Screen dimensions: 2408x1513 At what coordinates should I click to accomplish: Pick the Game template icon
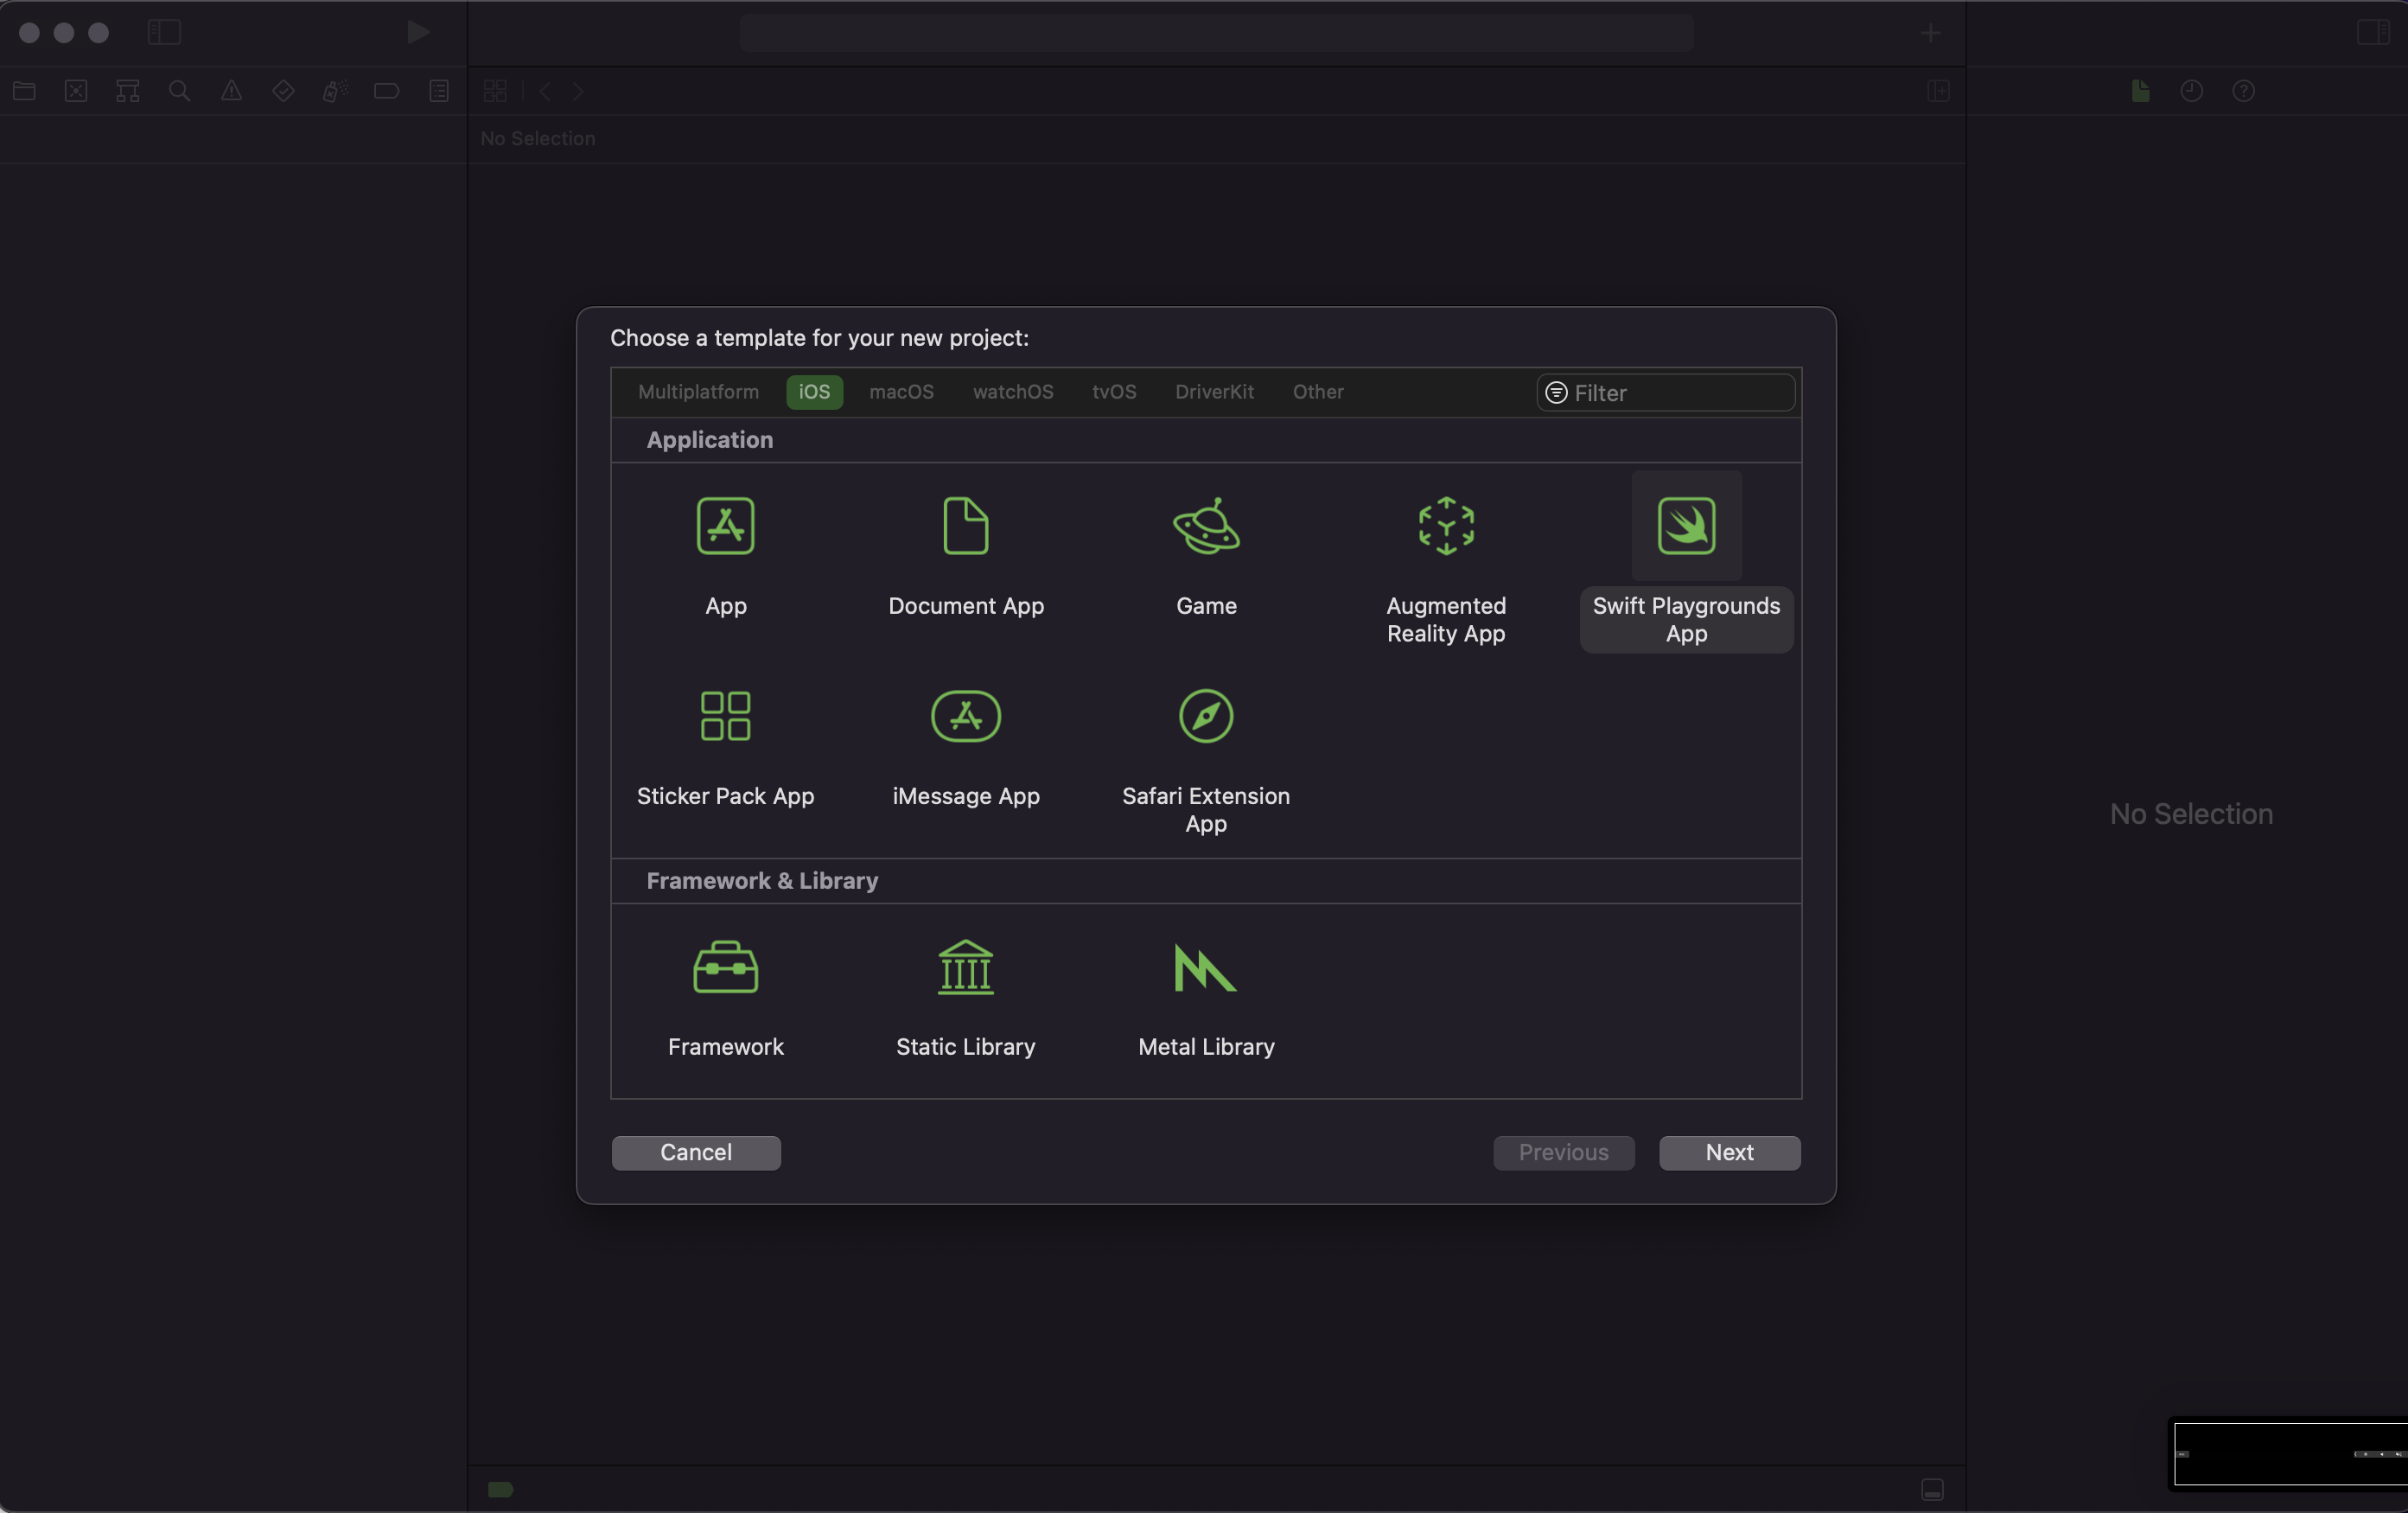point(1205,526)
